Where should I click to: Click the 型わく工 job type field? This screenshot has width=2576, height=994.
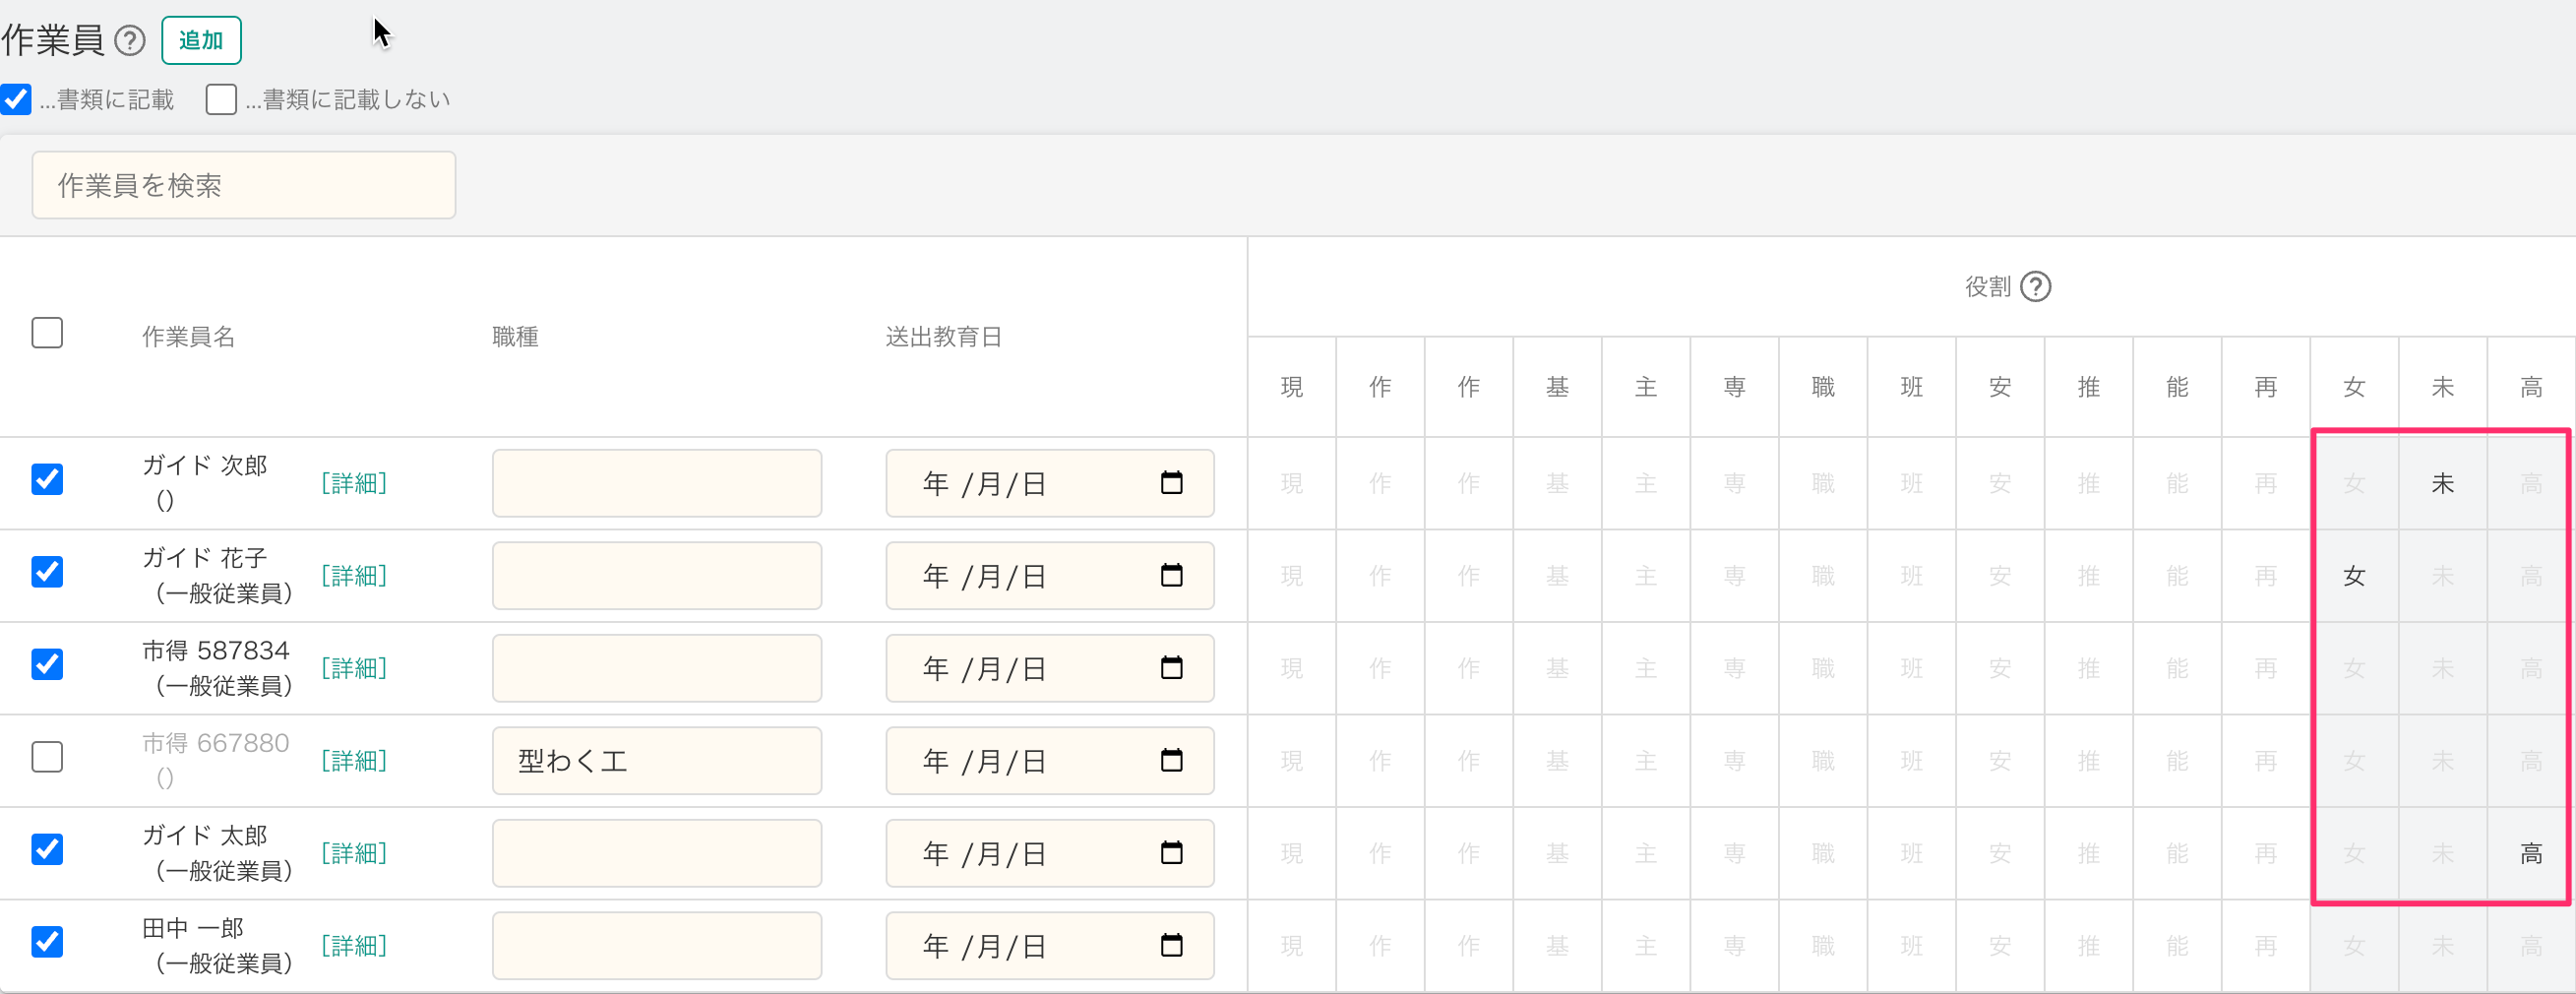656,761
